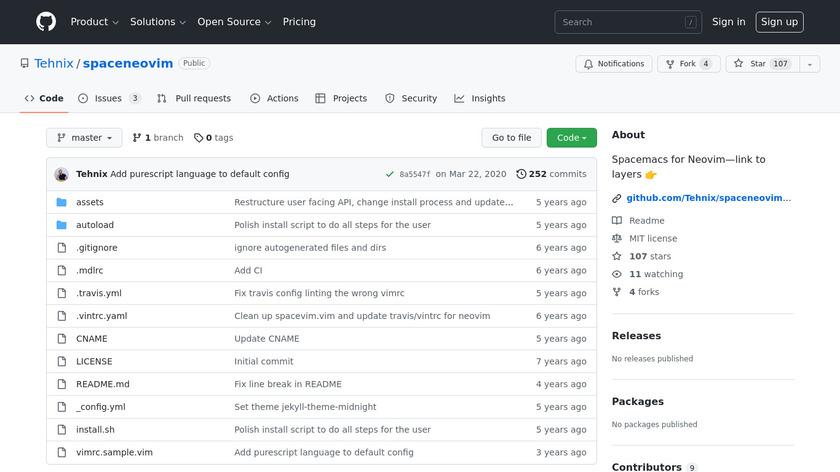The image size is (840, 472).
Task: Expand the Solutions dropdown
Action: point(158,22)
